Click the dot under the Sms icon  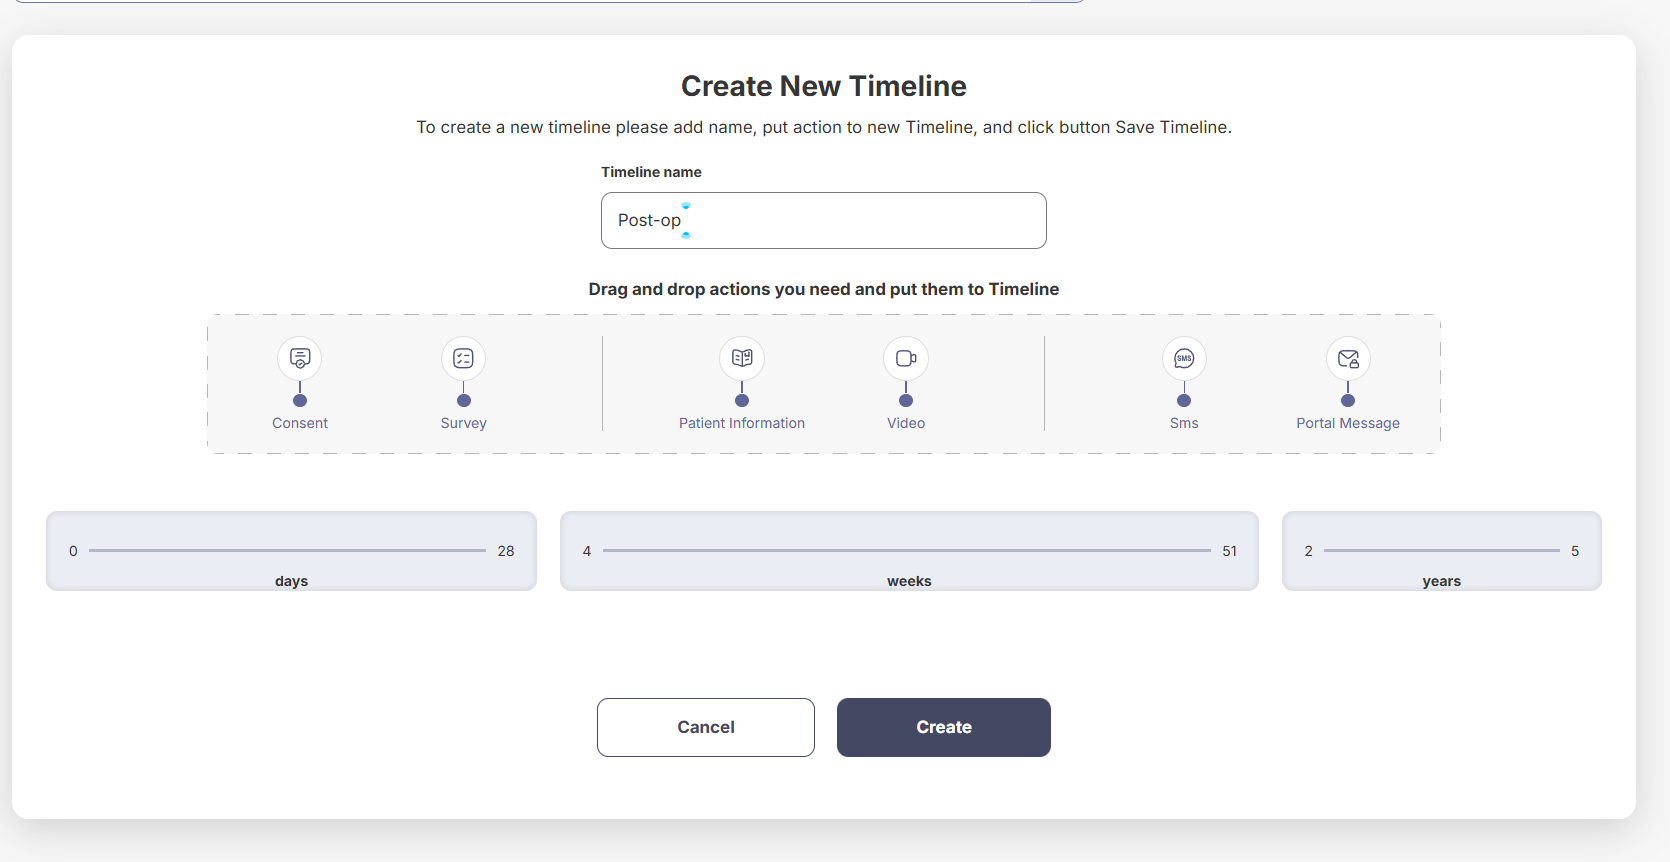coord(1184,400)
